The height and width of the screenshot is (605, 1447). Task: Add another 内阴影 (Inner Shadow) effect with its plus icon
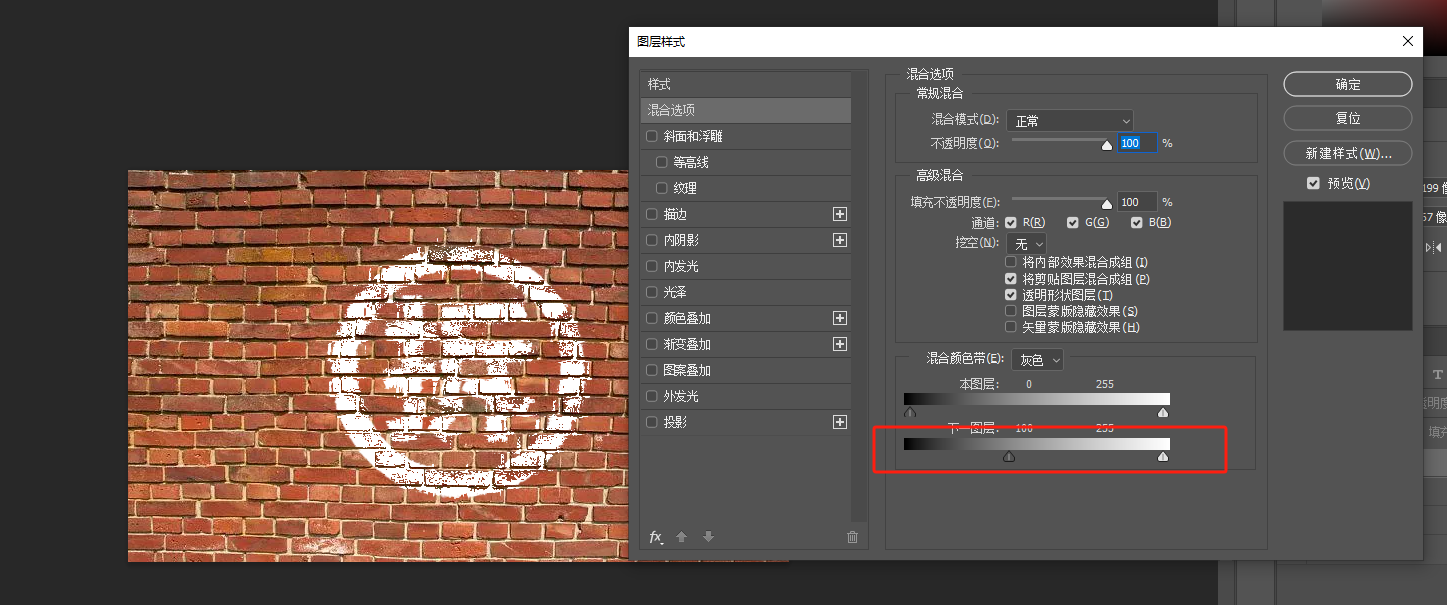(x=840, y=240)
